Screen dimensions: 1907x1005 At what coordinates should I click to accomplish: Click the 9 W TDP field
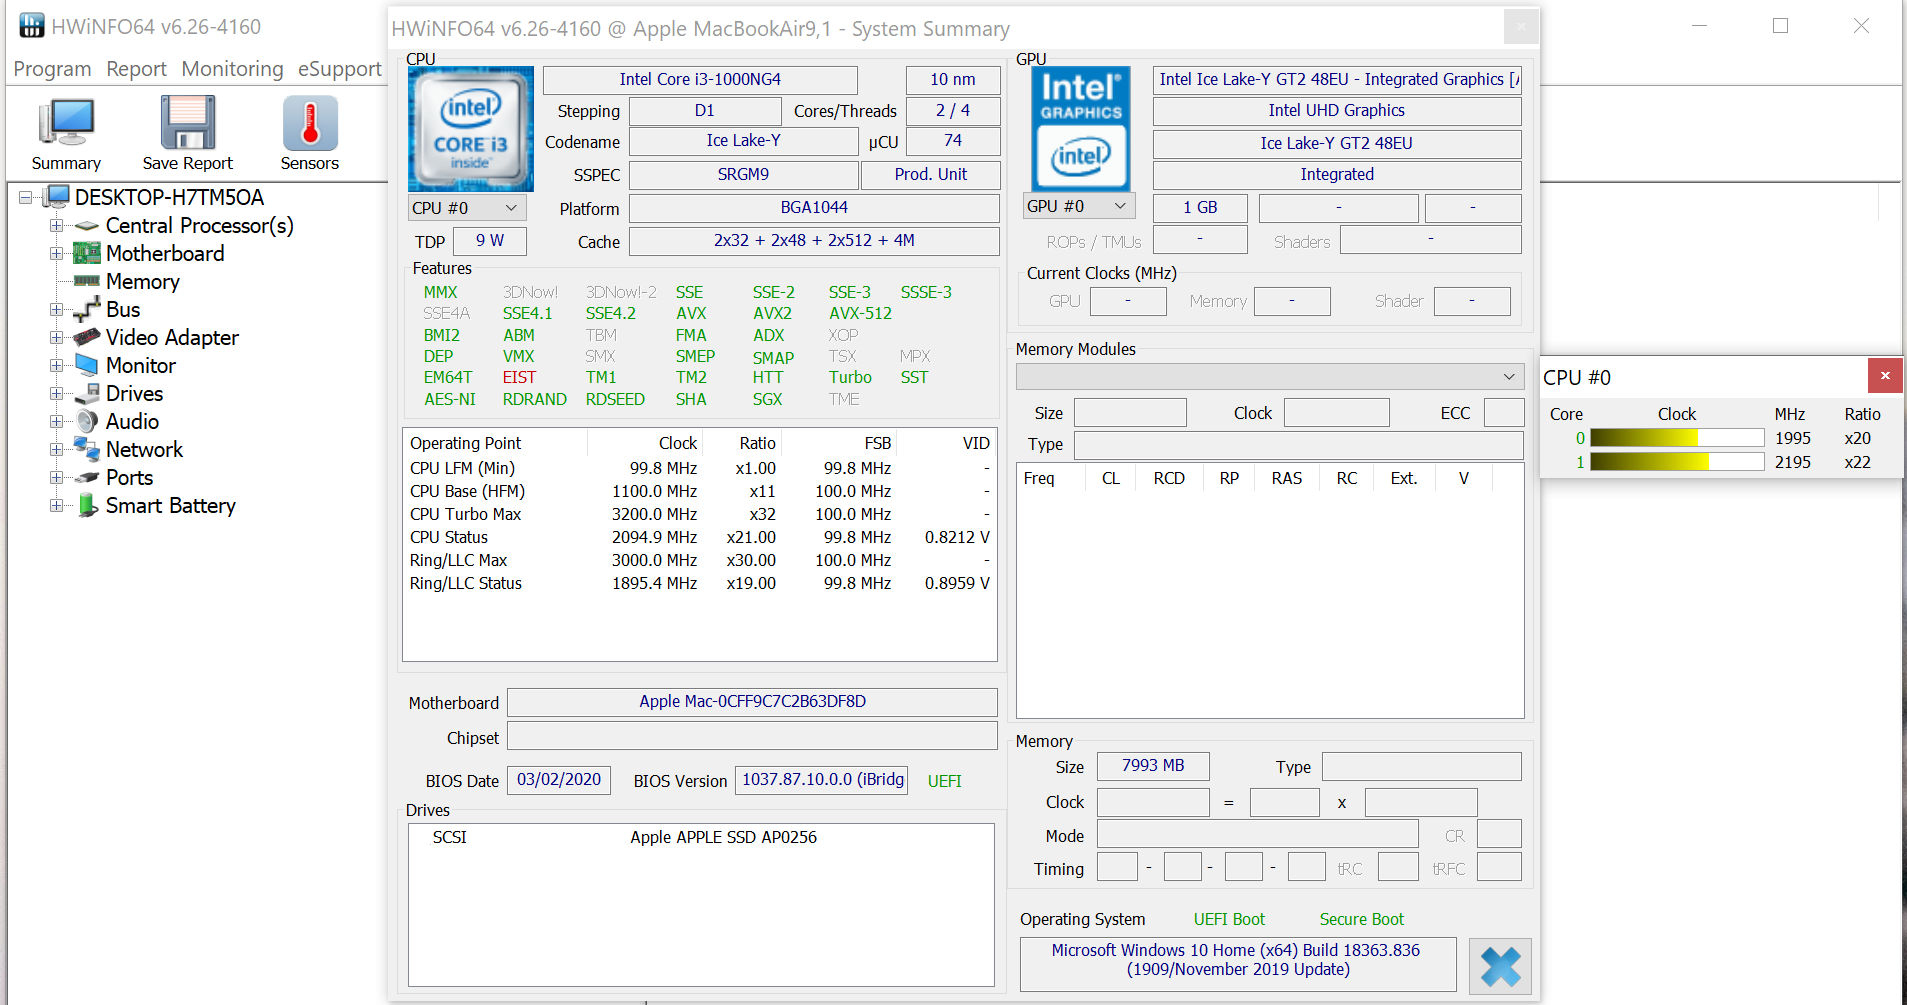tap(490, 241)
